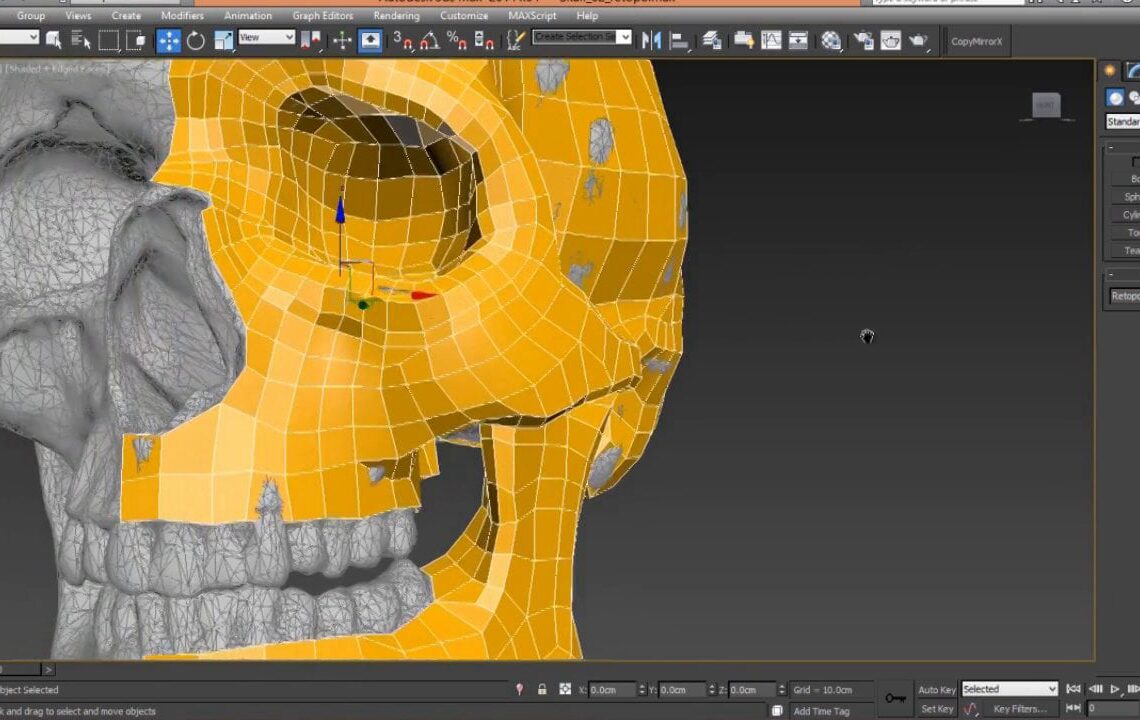Activate the Select and Uniform Scale tool
Viewport: 1140px width, 720px height.
point(224,41)
